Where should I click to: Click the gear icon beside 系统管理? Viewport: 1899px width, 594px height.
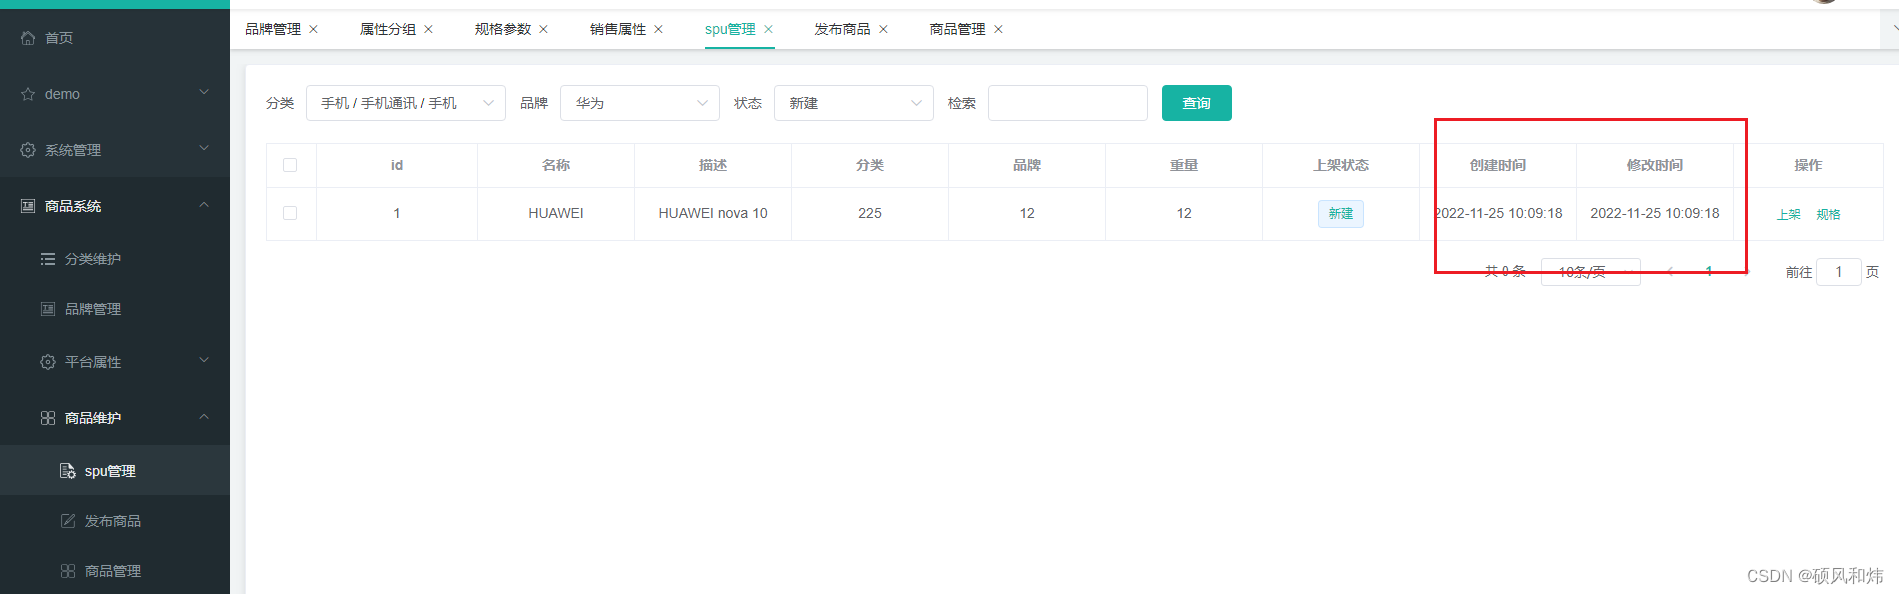(28, 150)
